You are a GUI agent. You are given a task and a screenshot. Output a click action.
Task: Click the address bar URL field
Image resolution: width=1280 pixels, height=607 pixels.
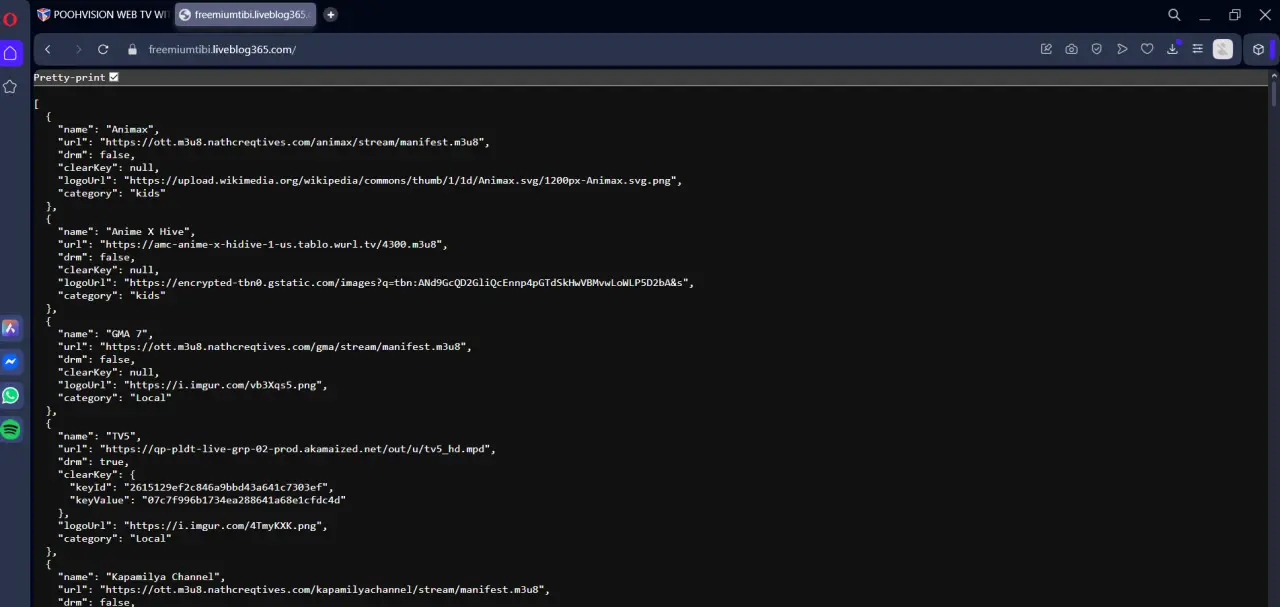point(590,49)
